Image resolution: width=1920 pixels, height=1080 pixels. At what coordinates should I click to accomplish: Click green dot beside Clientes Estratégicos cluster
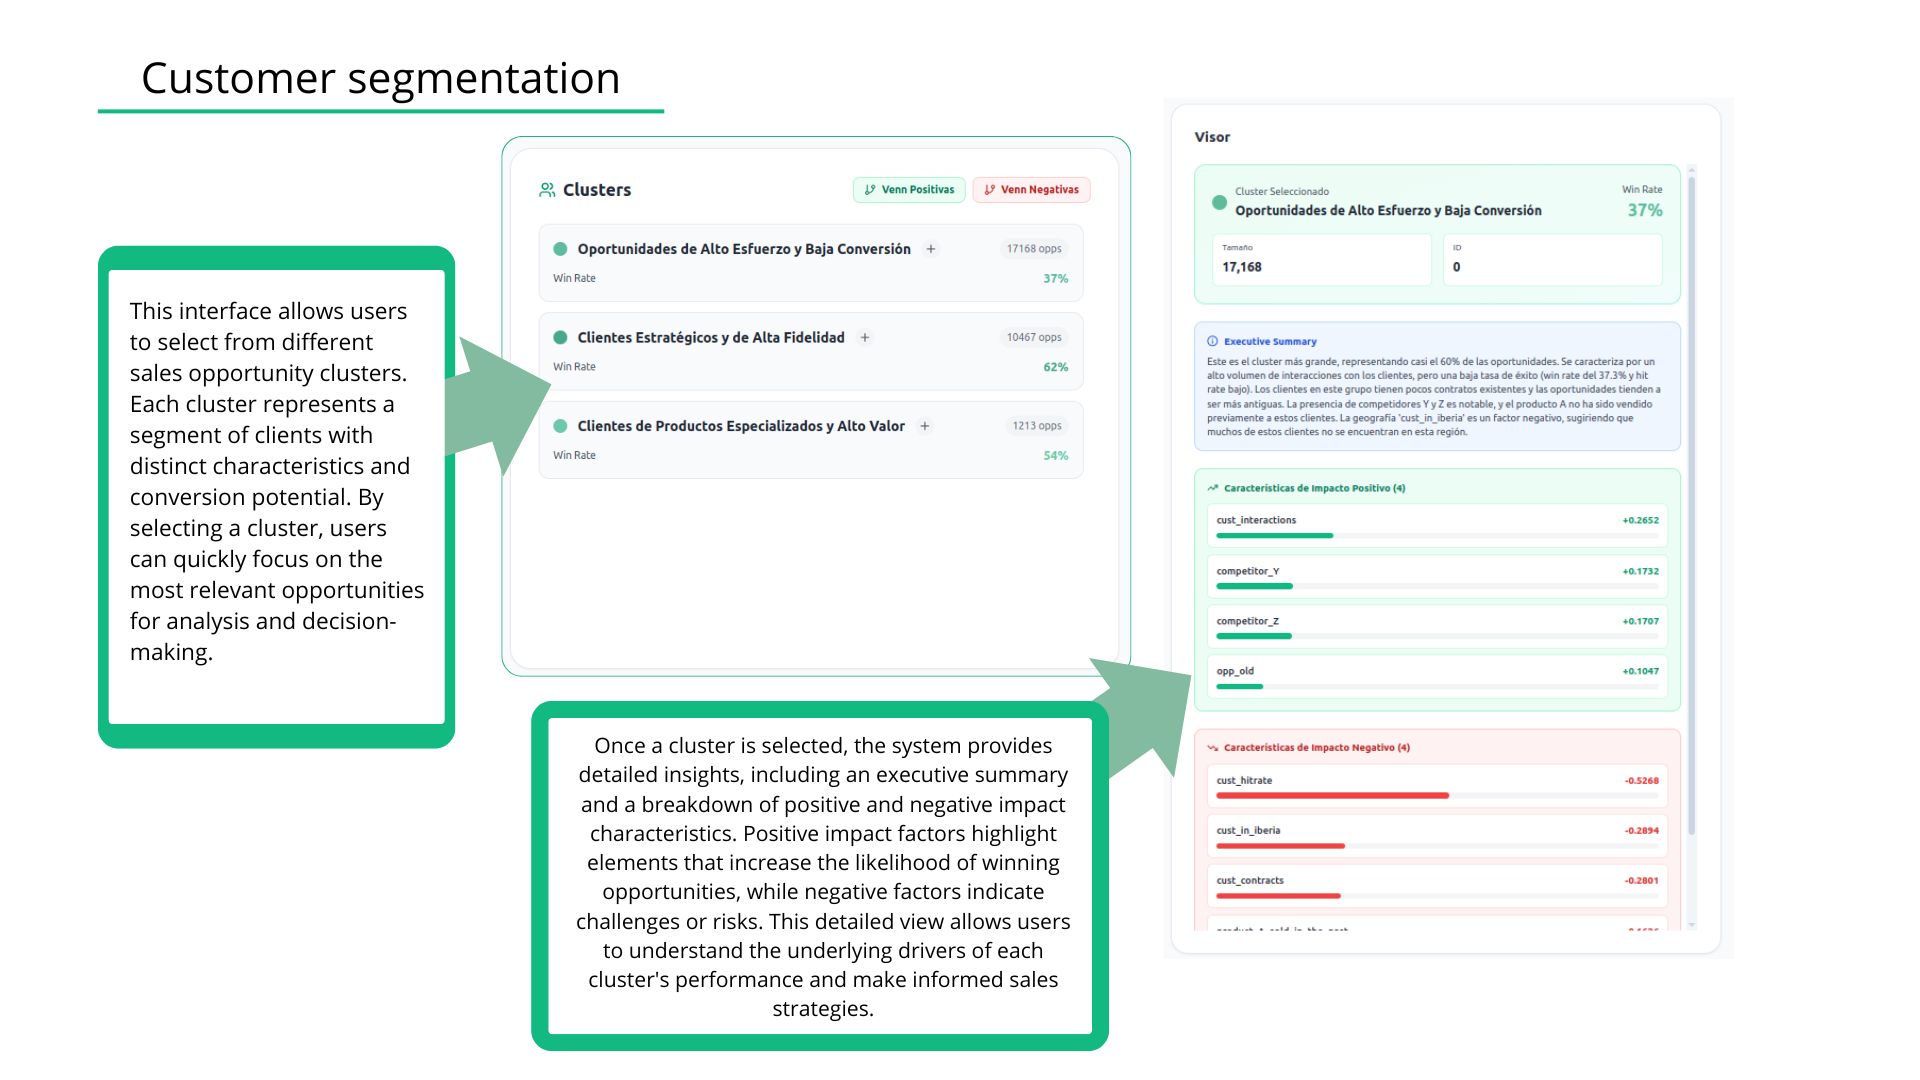(x=560, y=338)
